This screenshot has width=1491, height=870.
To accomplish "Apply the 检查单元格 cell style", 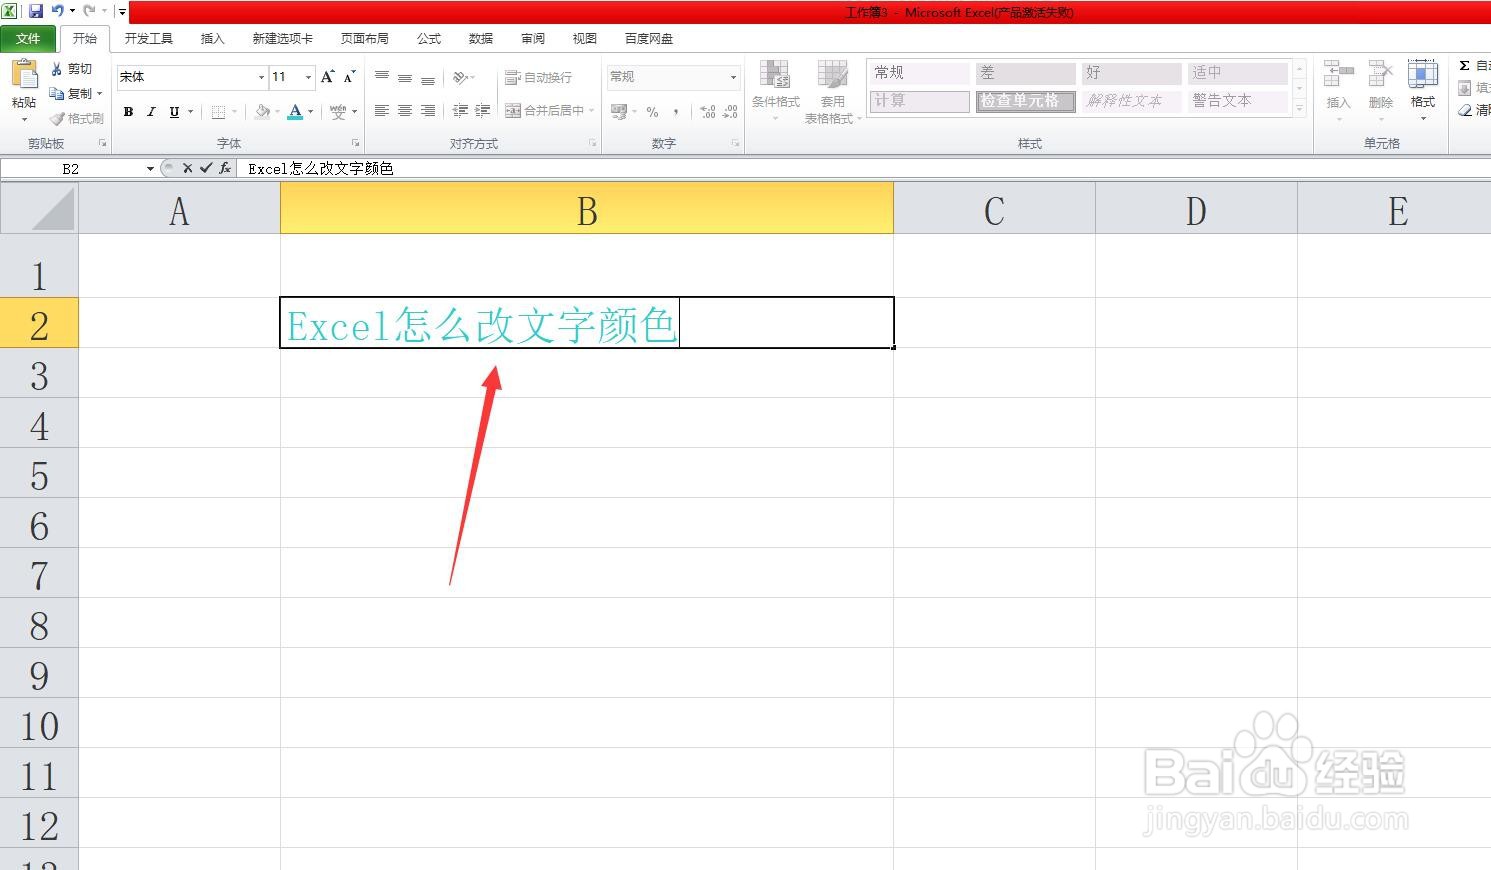I will (1025, 100).
